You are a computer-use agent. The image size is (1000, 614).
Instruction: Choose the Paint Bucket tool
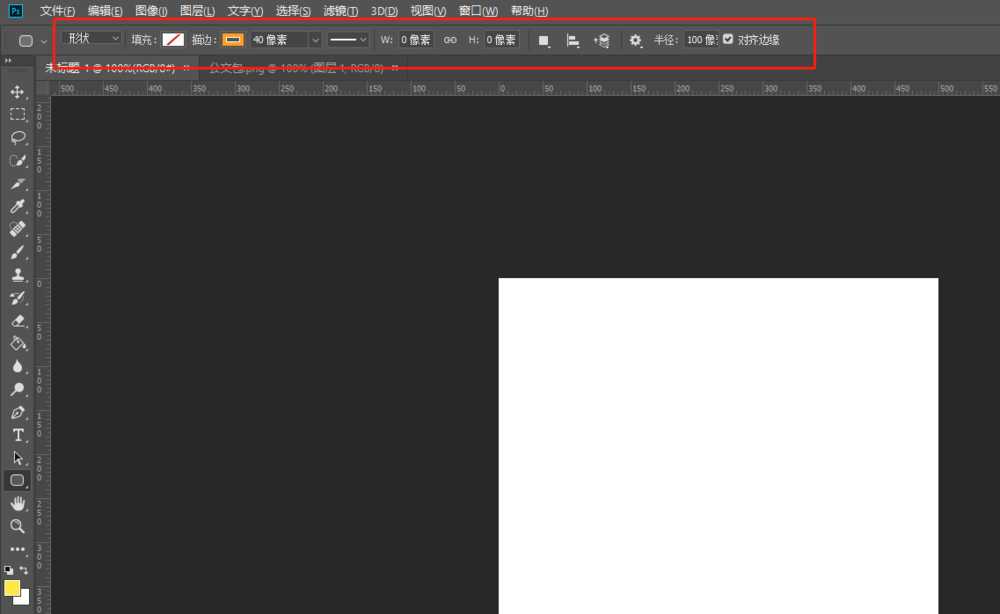(17, 343)
